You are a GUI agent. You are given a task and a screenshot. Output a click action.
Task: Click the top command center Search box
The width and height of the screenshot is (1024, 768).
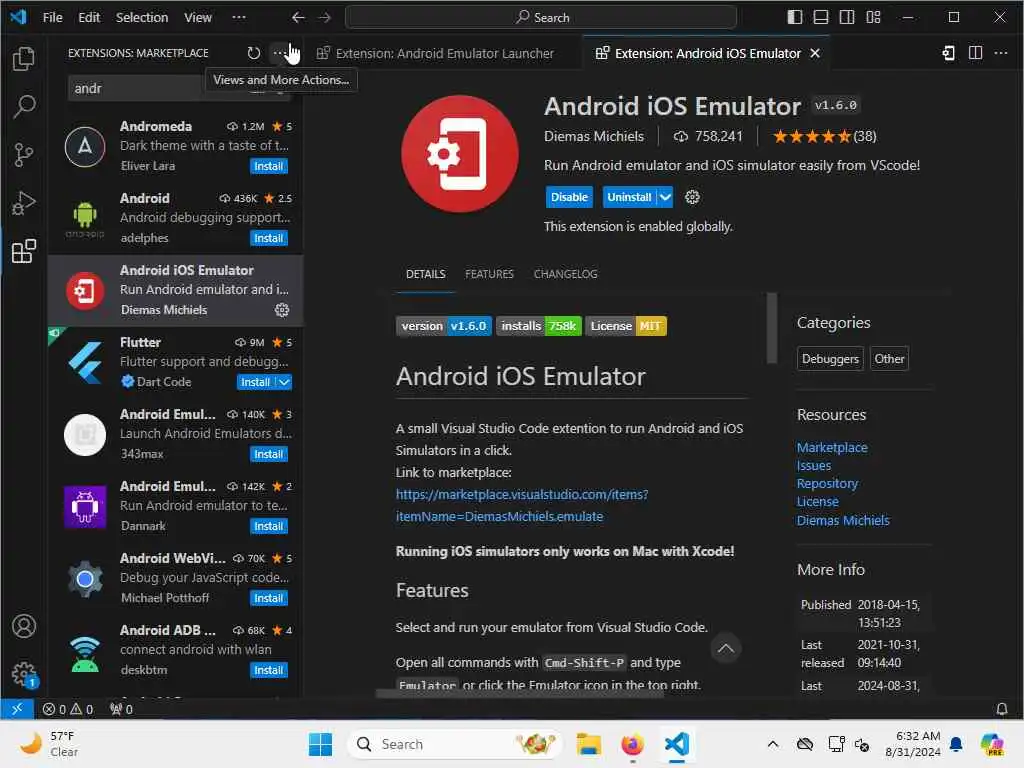point(541,18)
